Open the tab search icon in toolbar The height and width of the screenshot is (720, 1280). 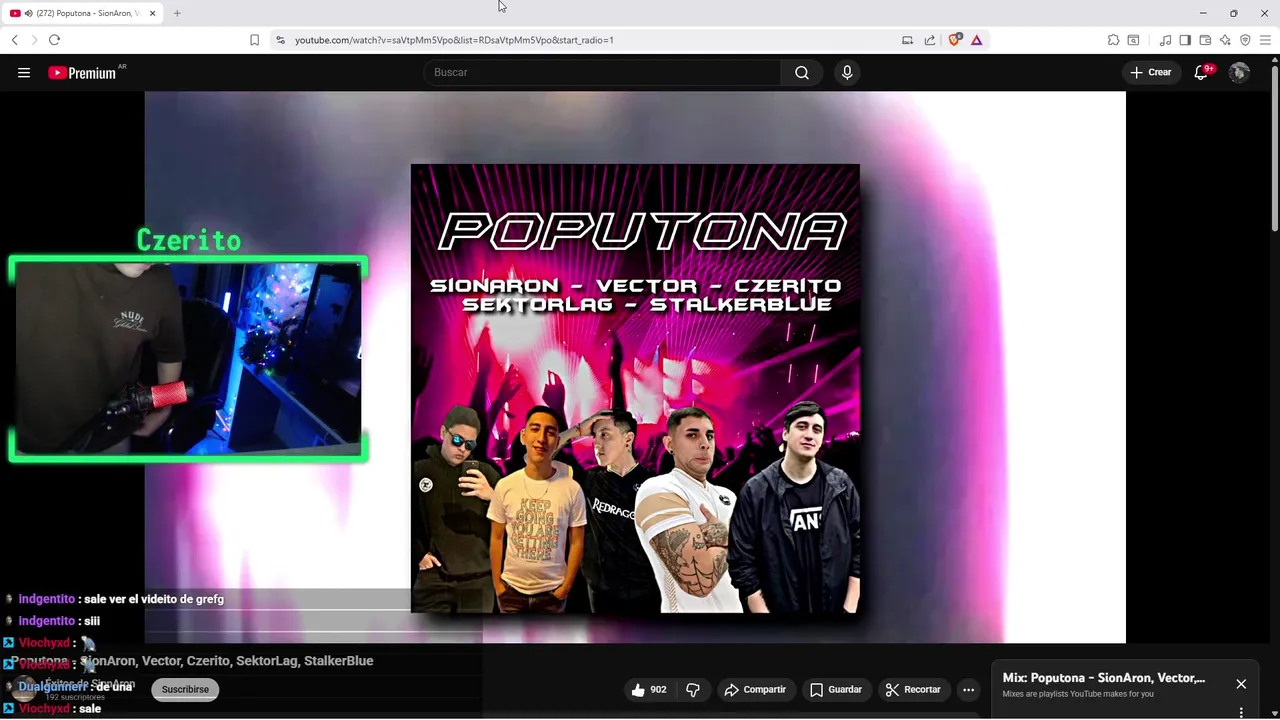(x=1133, y=40)
